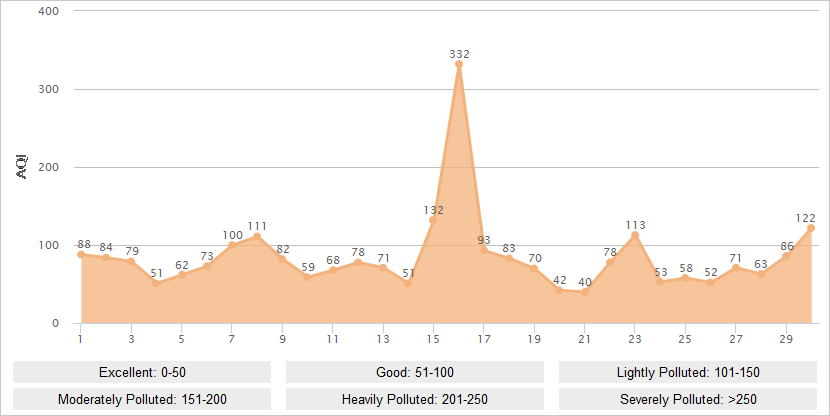Click the day 13 data point valued 71
This screenshot has height=416, width=830.
(383, 268)
